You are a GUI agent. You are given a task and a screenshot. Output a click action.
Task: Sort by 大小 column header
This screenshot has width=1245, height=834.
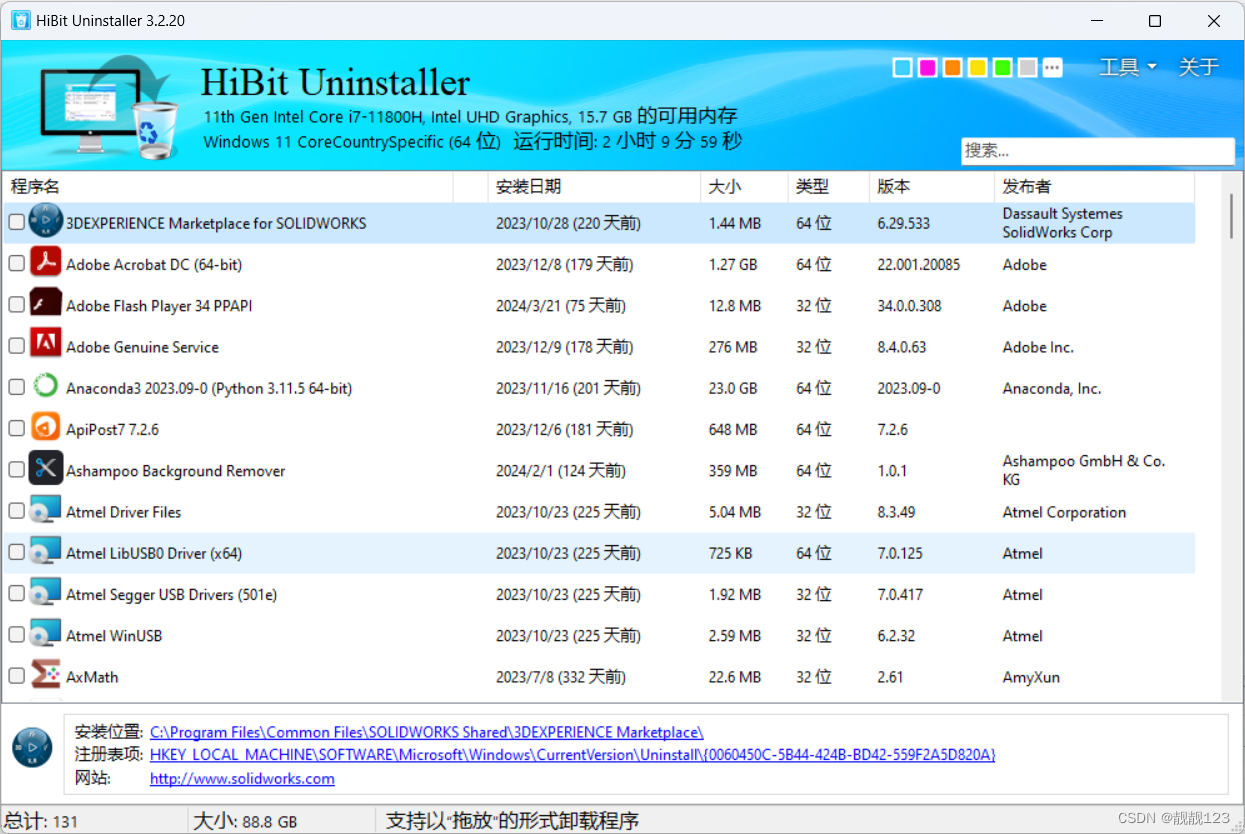744,186
